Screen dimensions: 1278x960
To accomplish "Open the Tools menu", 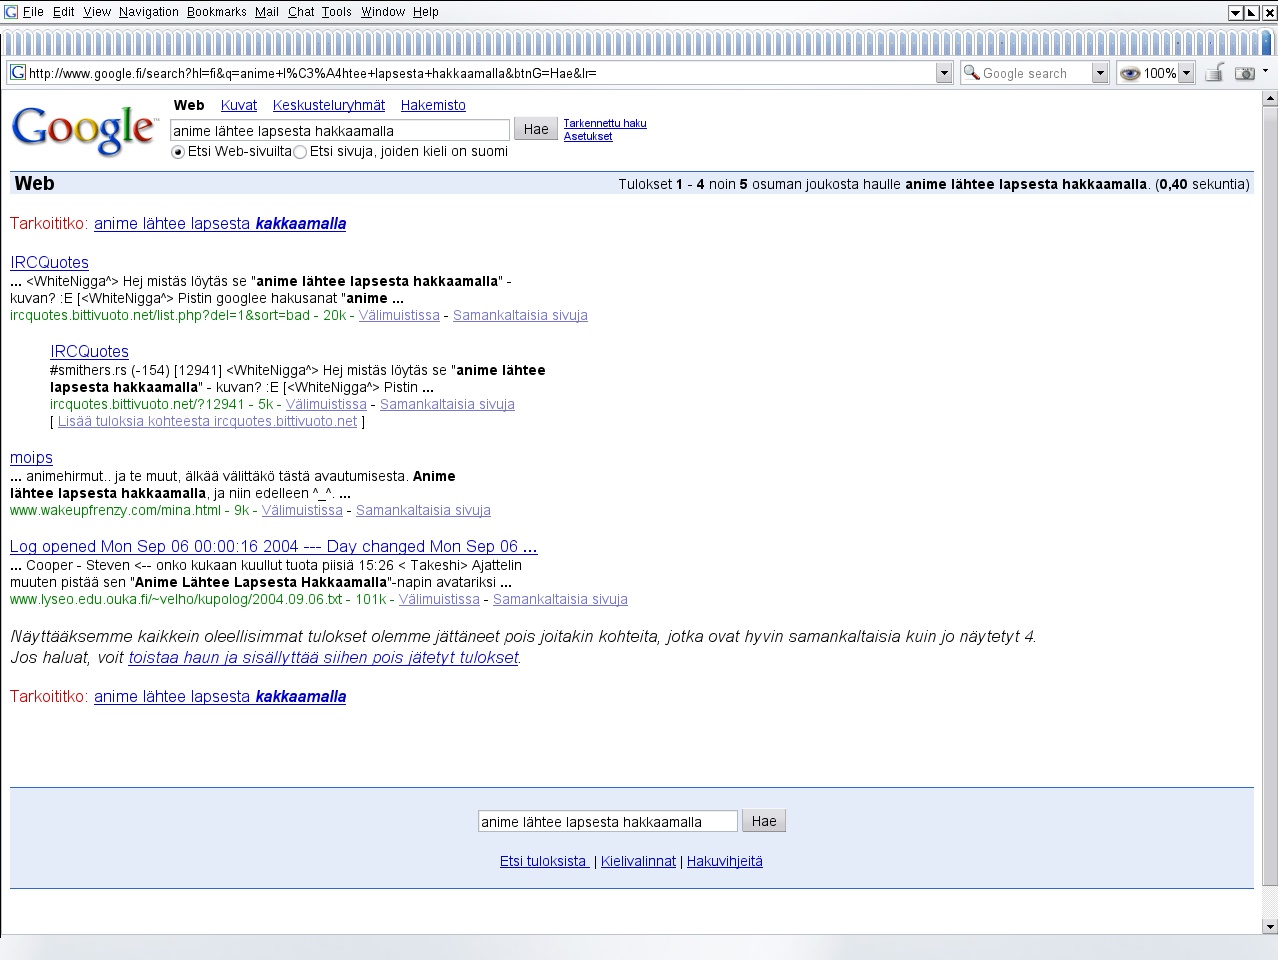I will pyautogui.click(x=337, y=12).
